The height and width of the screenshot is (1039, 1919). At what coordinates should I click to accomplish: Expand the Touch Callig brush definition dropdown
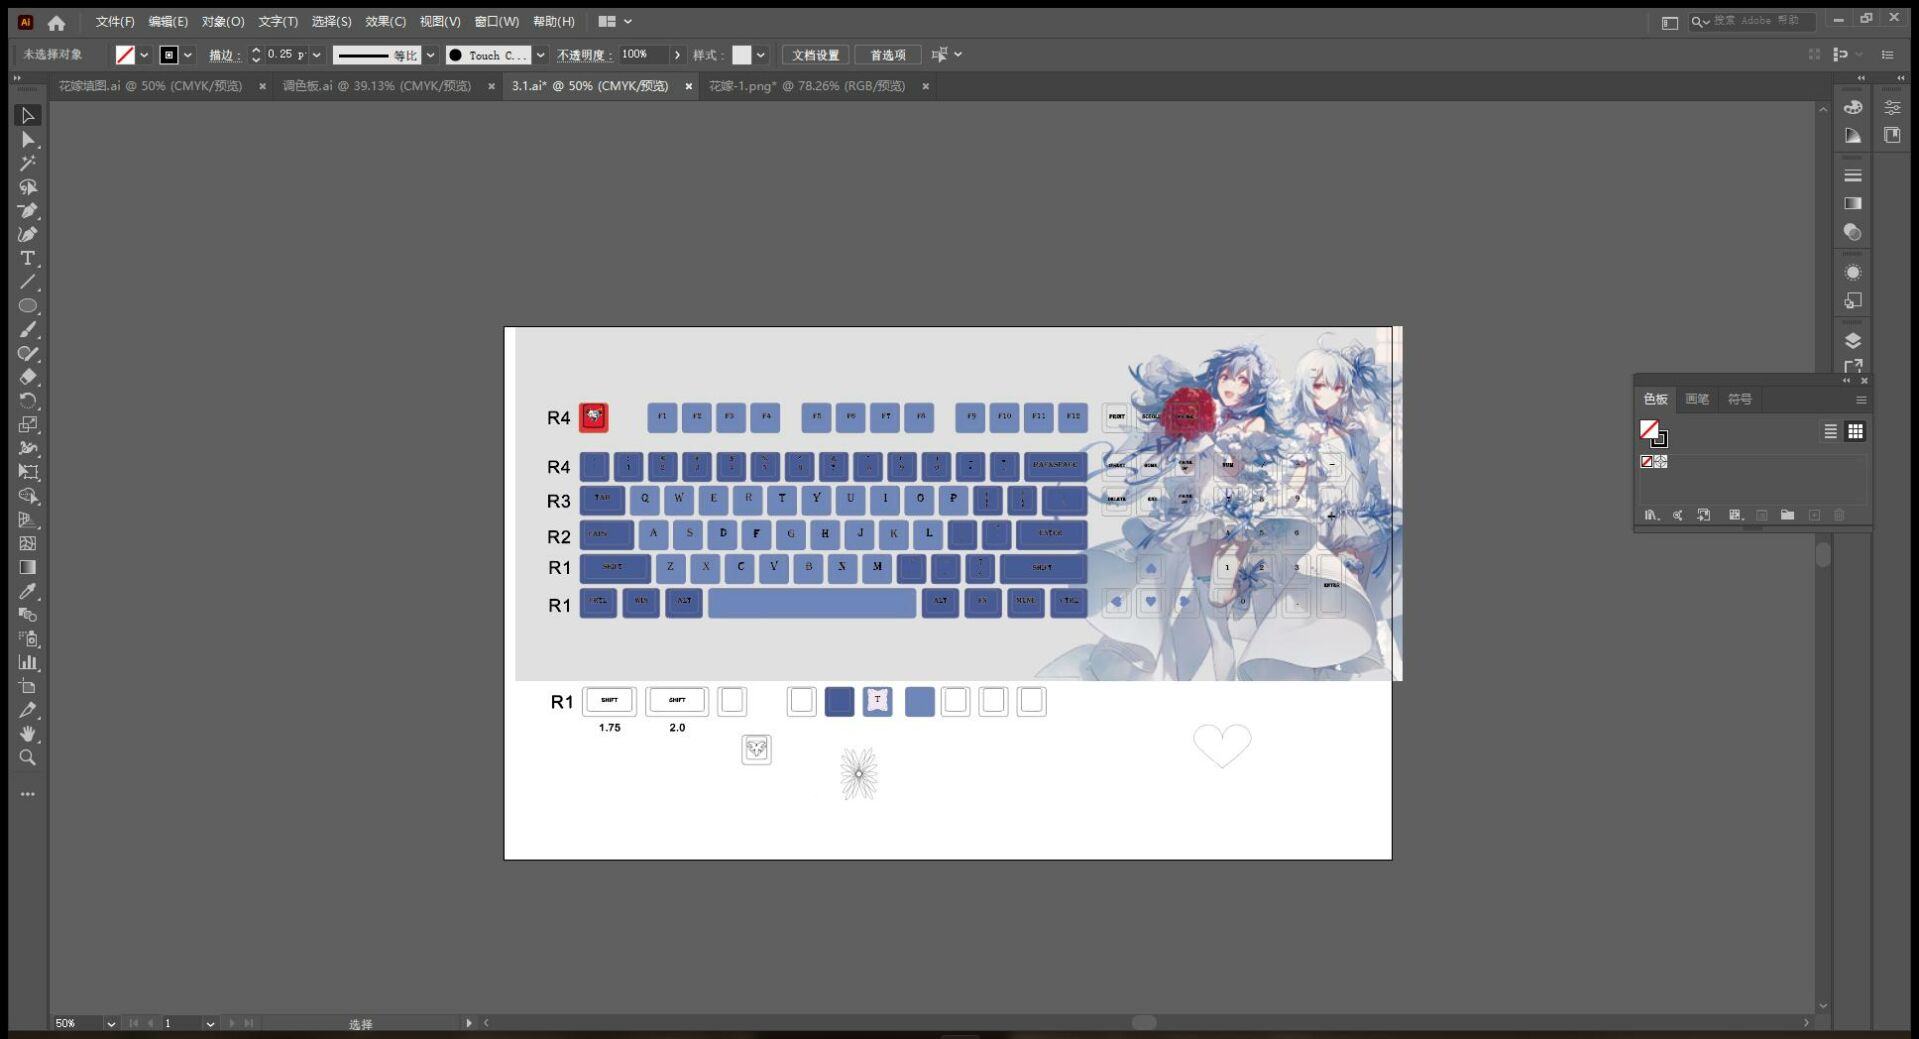540,55
